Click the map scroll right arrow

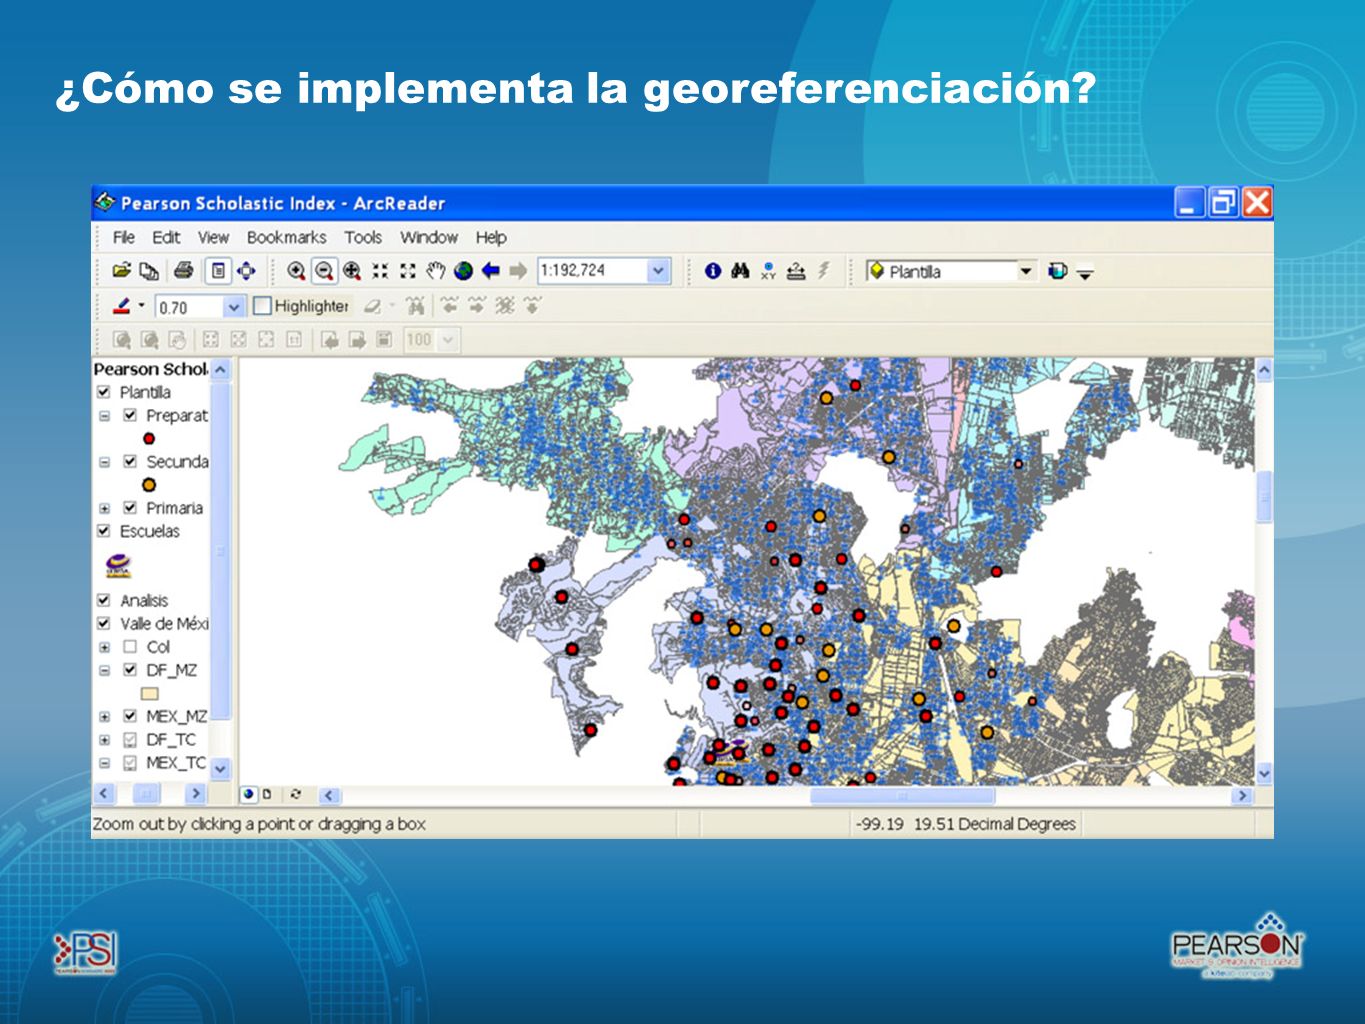(1243, 796)
